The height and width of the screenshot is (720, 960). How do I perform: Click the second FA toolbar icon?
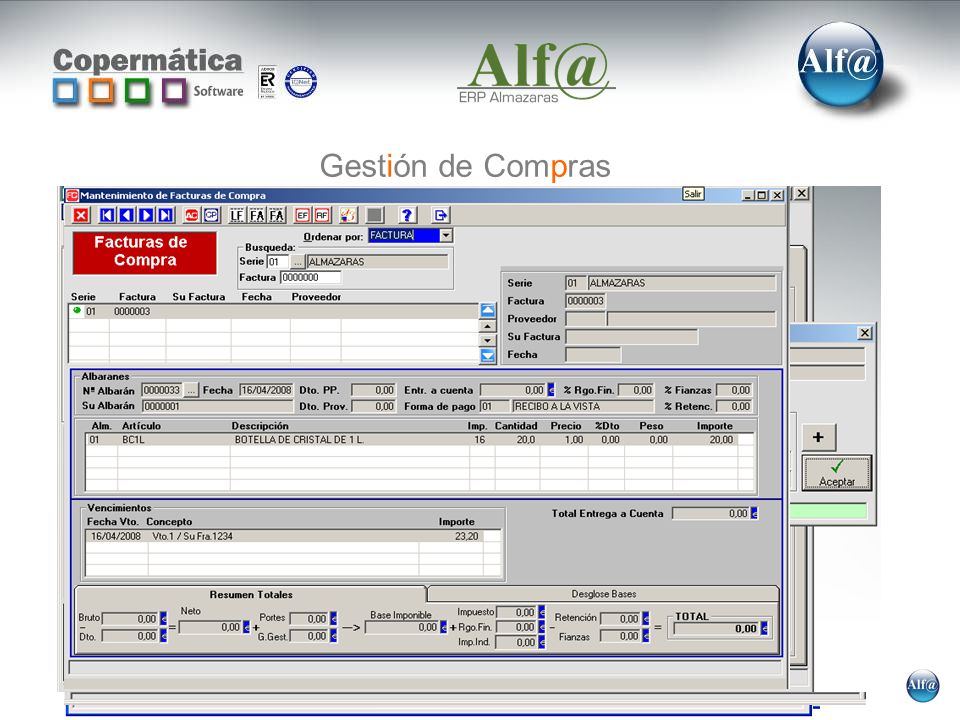coord(277,215)
